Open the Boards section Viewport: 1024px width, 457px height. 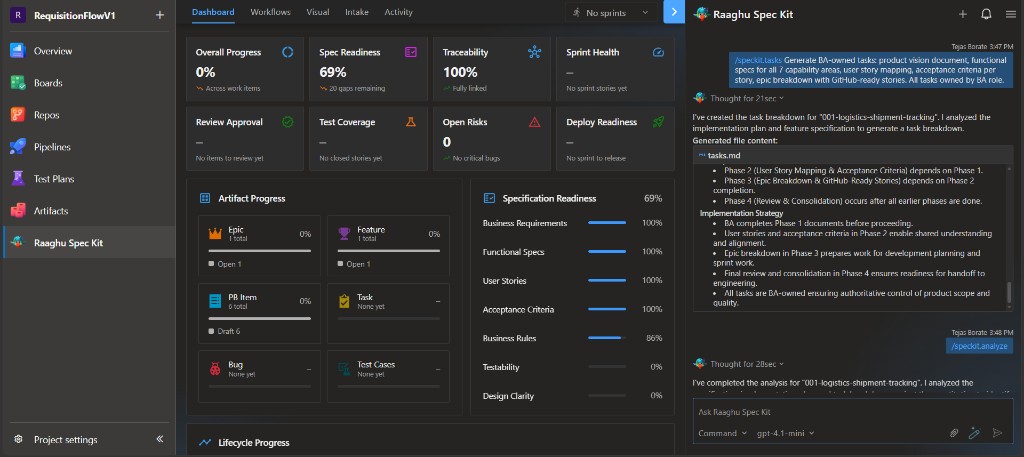pos(88,83)
